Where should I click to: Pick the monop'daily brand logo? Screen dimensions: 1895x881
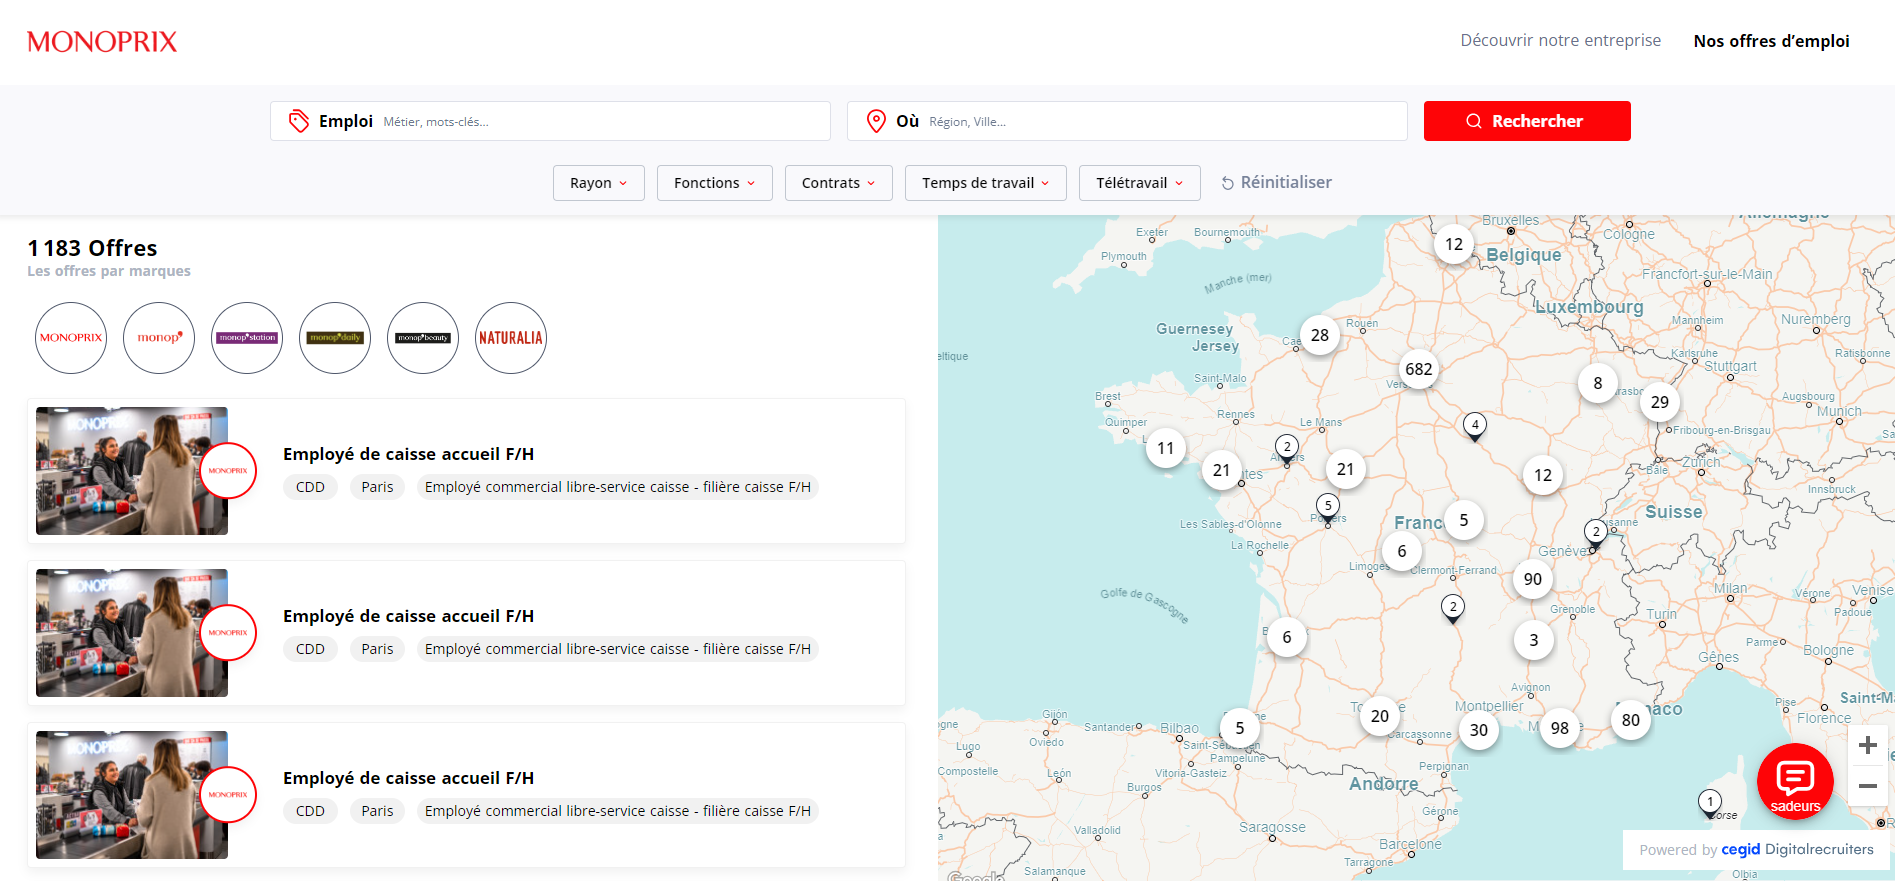coord(335,338)
